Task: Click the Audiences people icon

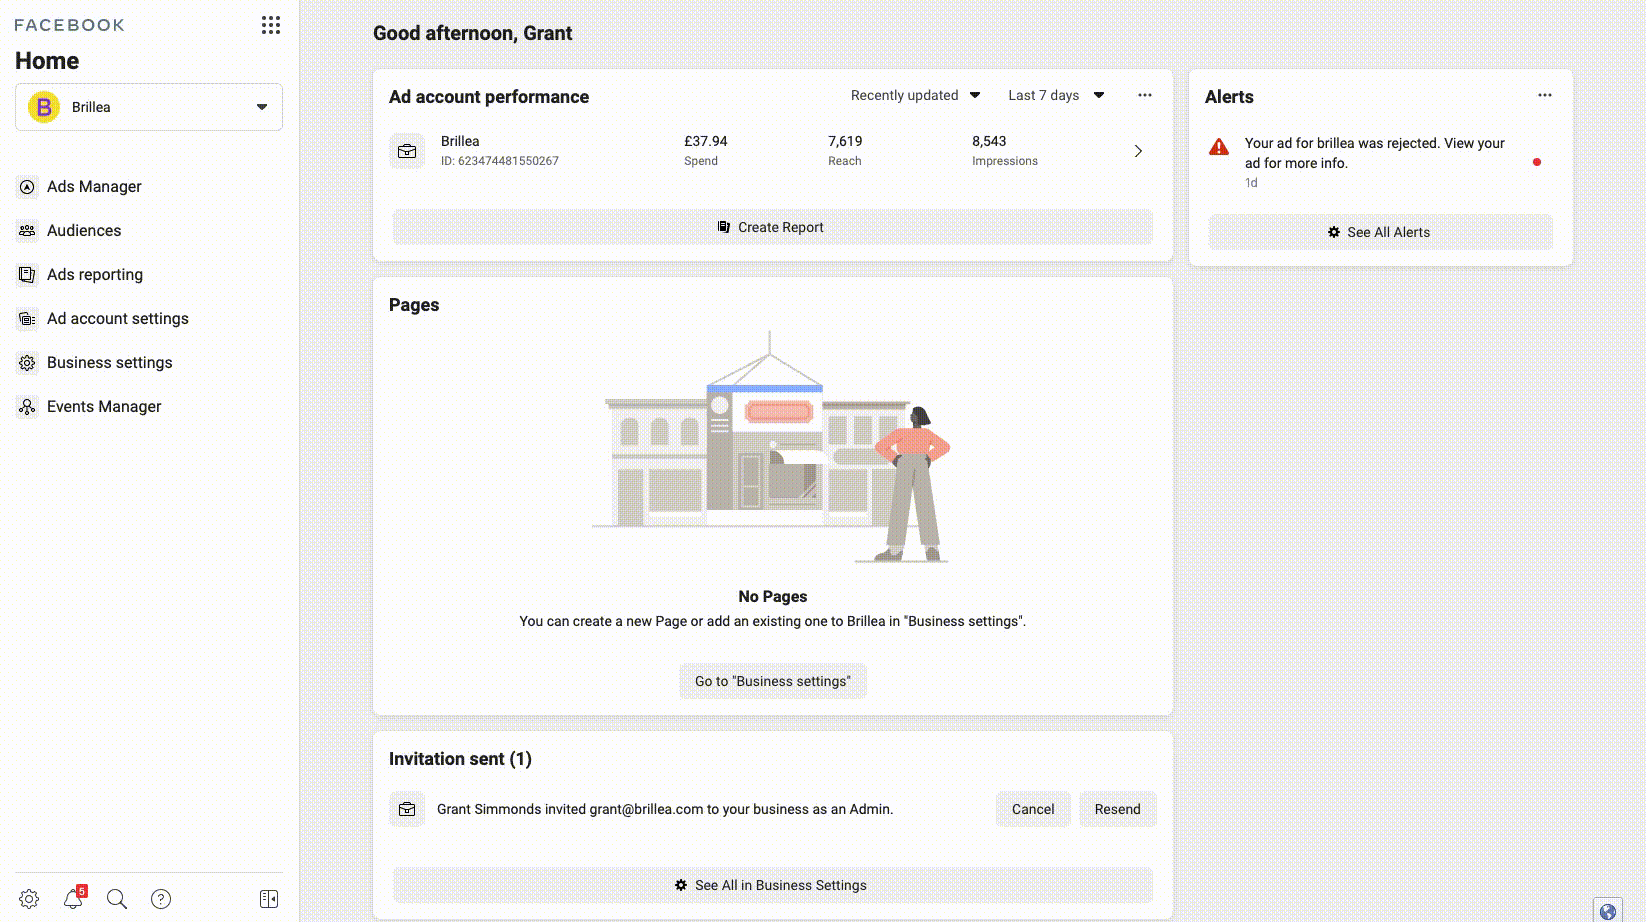Action: (x=27, y=231)
